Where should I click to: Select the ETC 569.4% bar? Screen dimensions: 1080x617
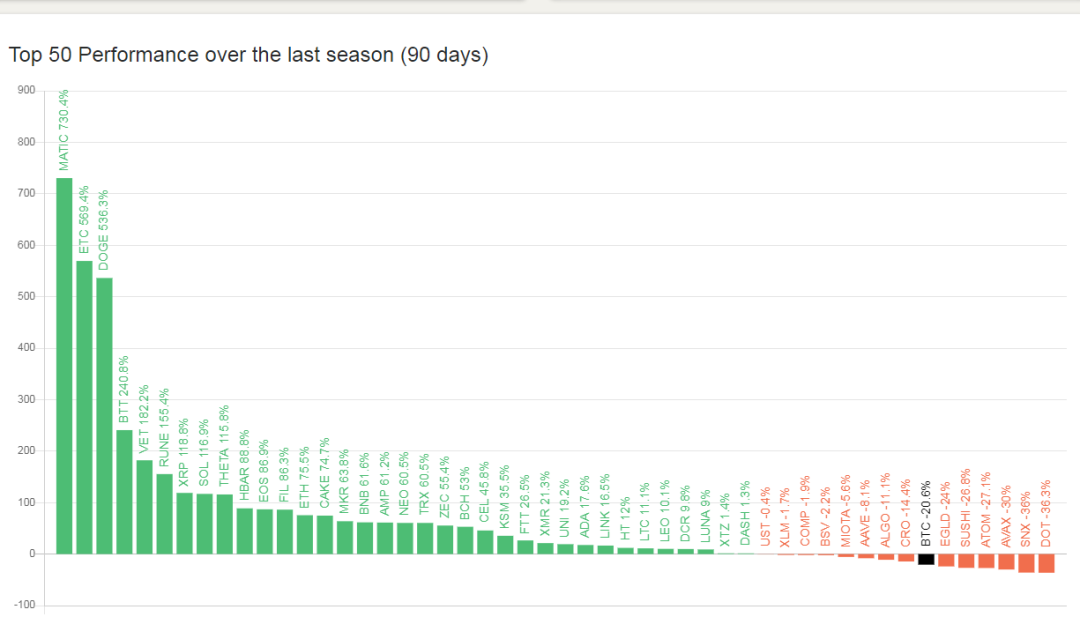click(x=84, y=407)
